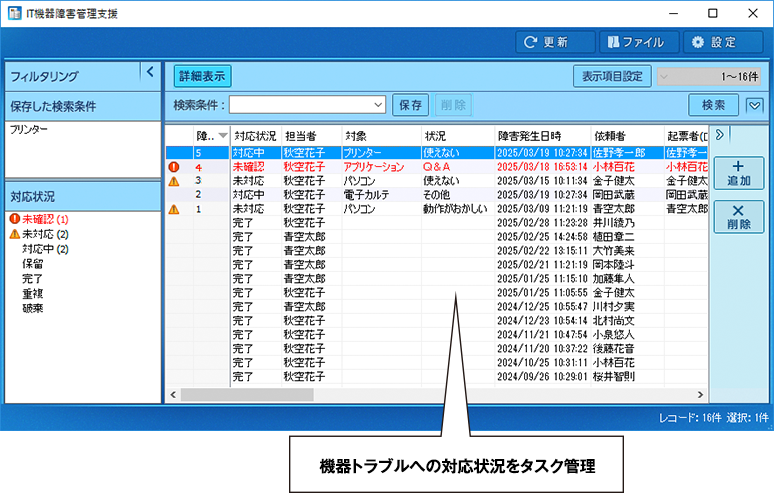The width and height of the screenshot is (774, 493).
Task: Select the 2025/03/15 10:11:34 date cell
Action: coord(542,181)
